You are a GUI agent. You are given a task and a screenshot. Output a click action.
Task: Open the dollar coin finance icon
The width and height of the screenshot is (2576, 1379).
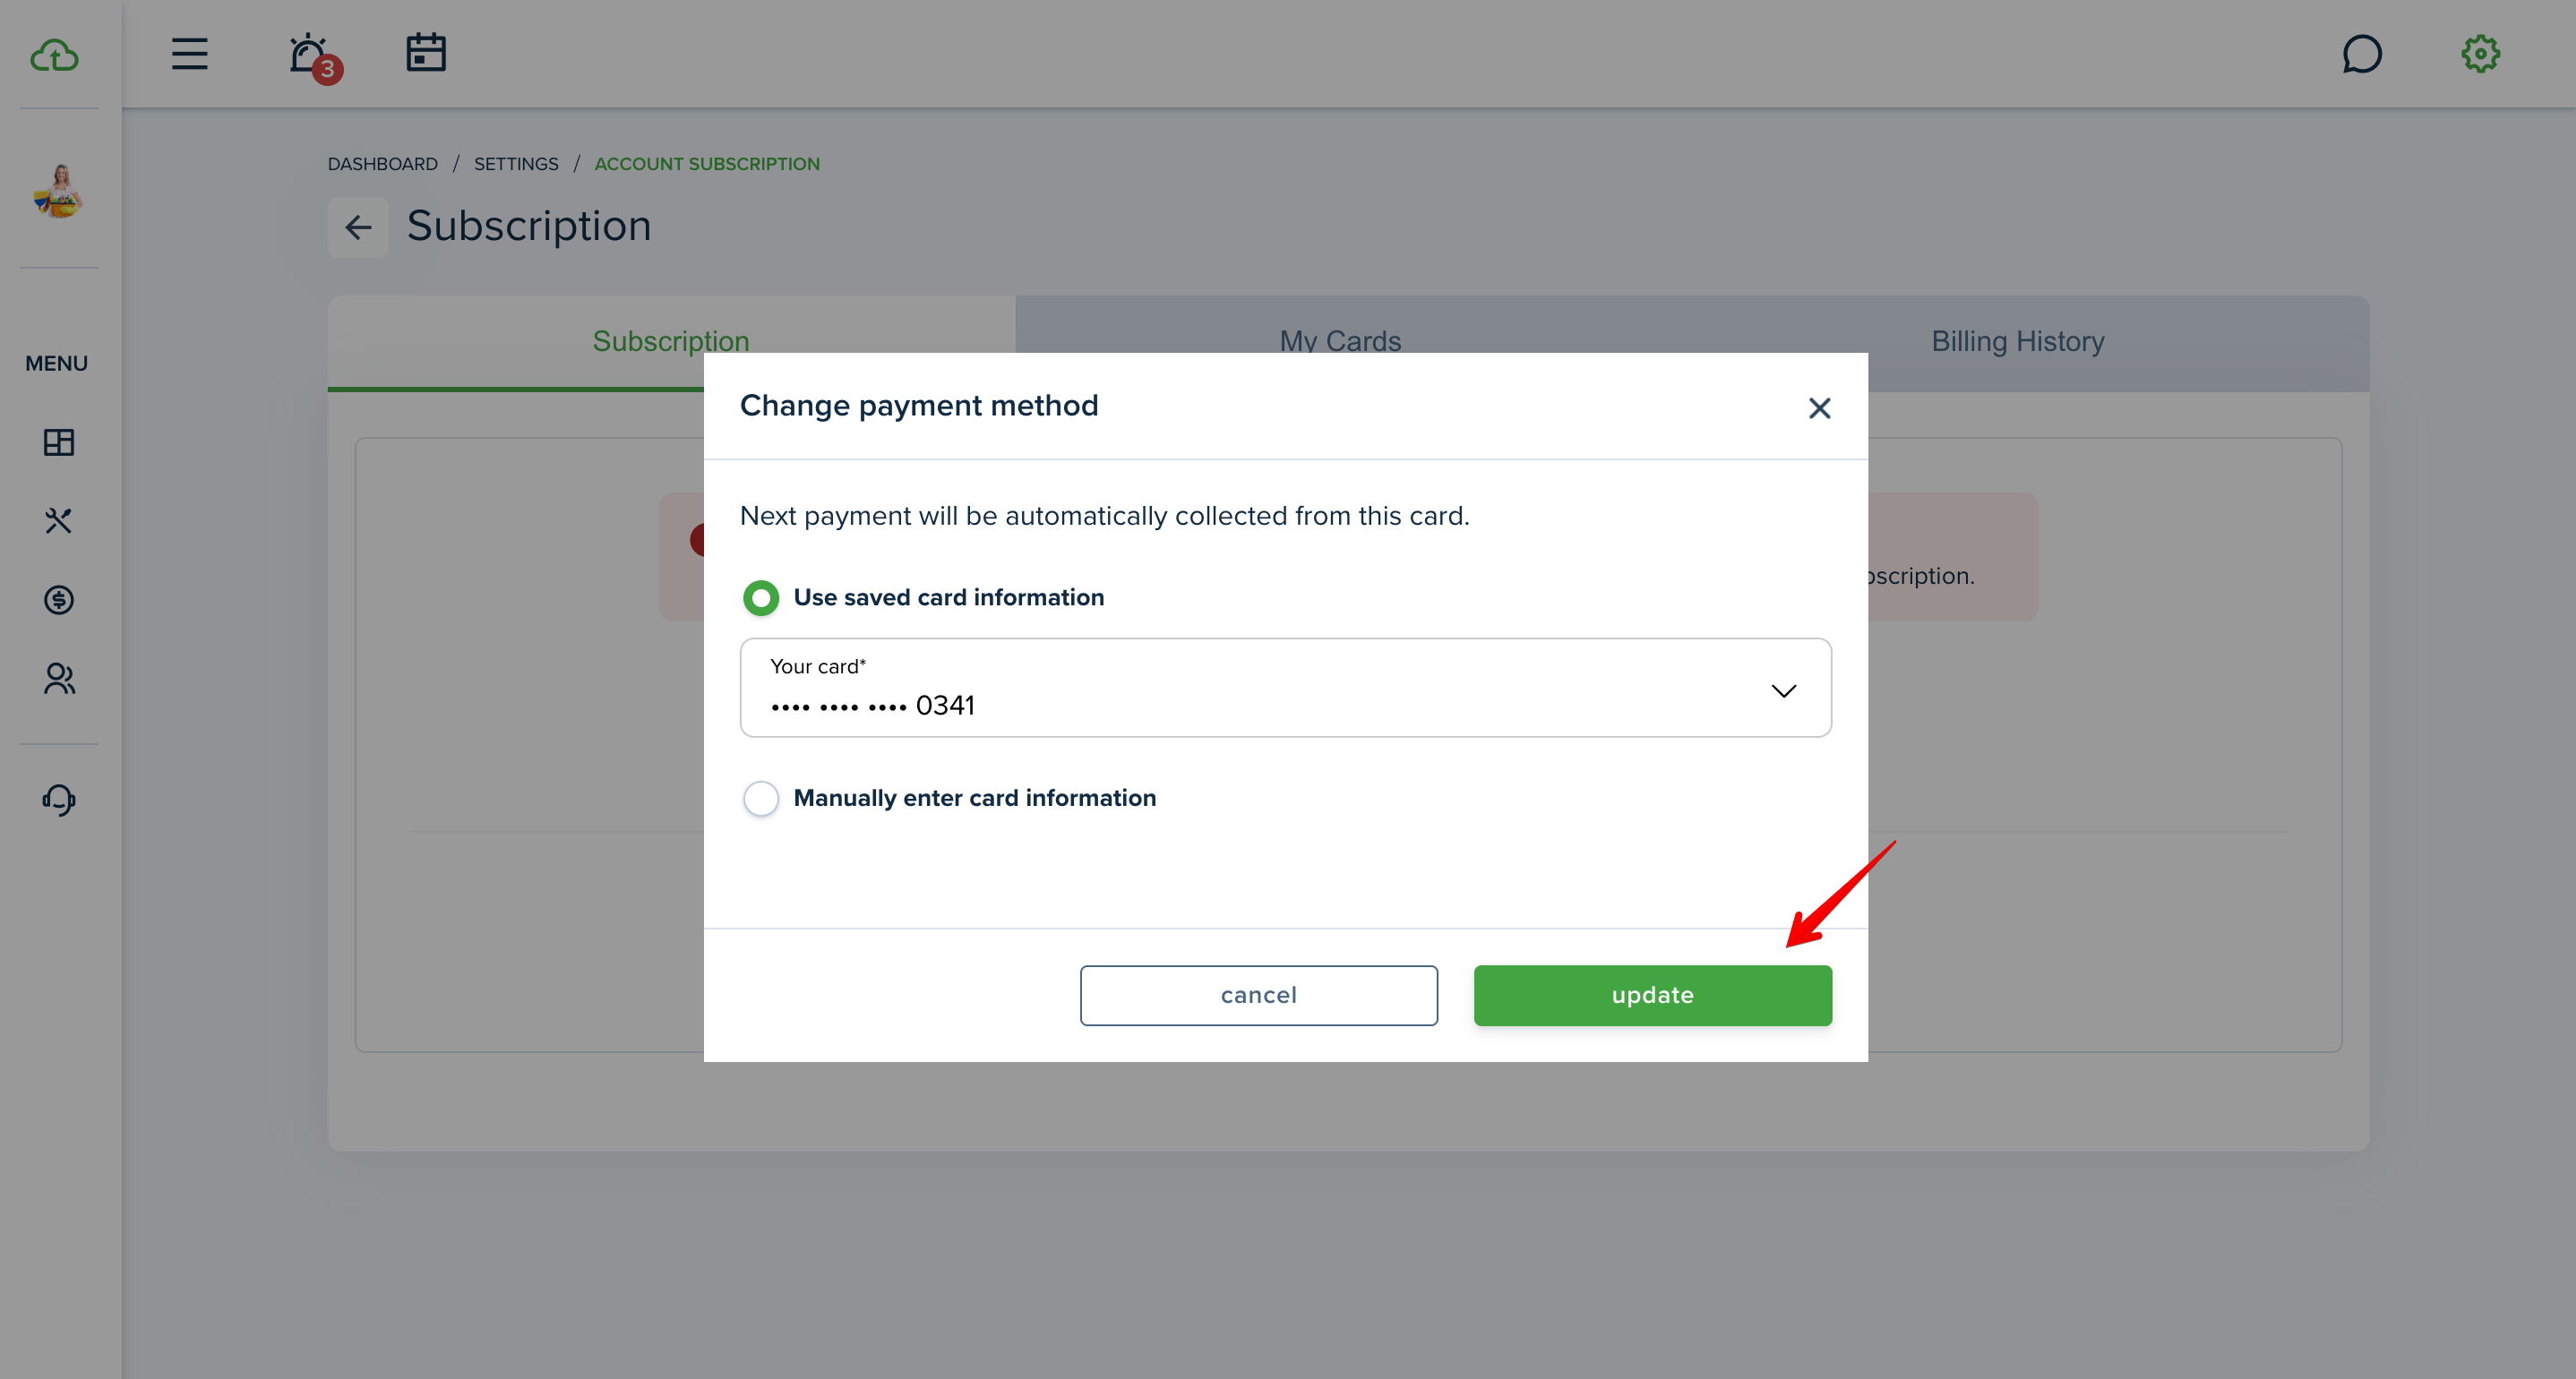(59, 600)
